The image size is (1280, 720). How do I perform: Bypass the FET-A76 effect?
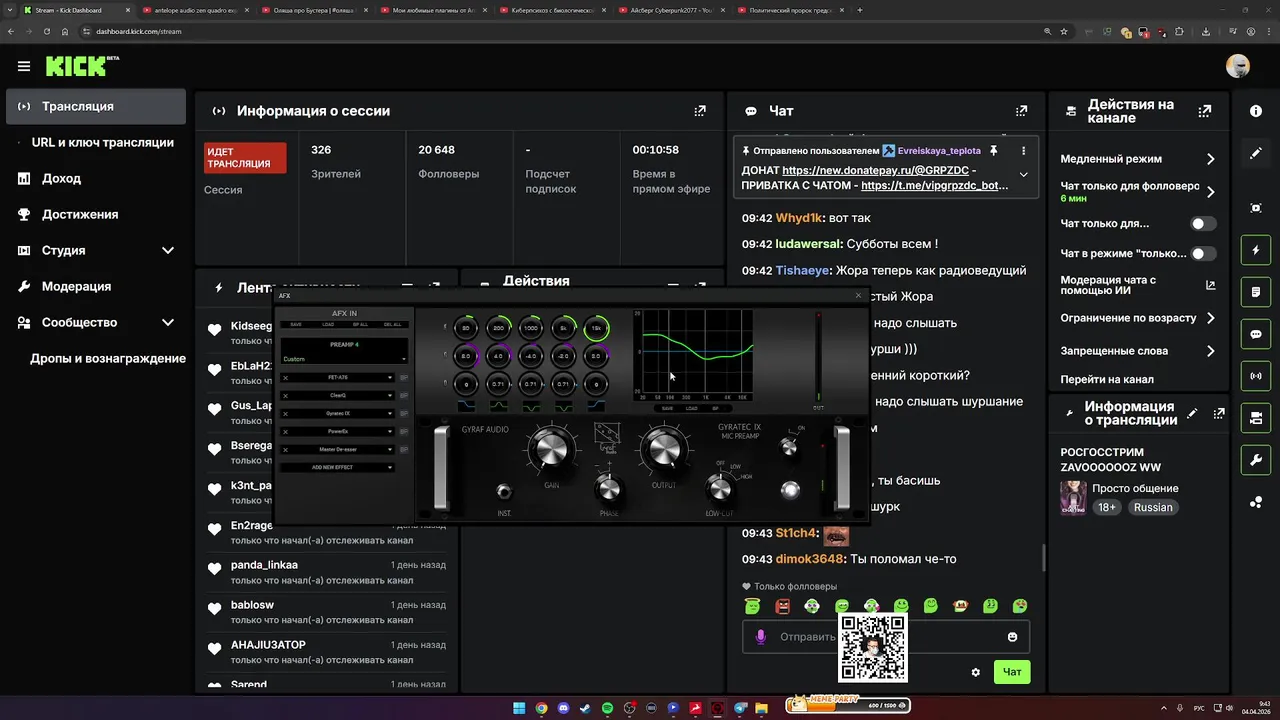coord(404,378)
